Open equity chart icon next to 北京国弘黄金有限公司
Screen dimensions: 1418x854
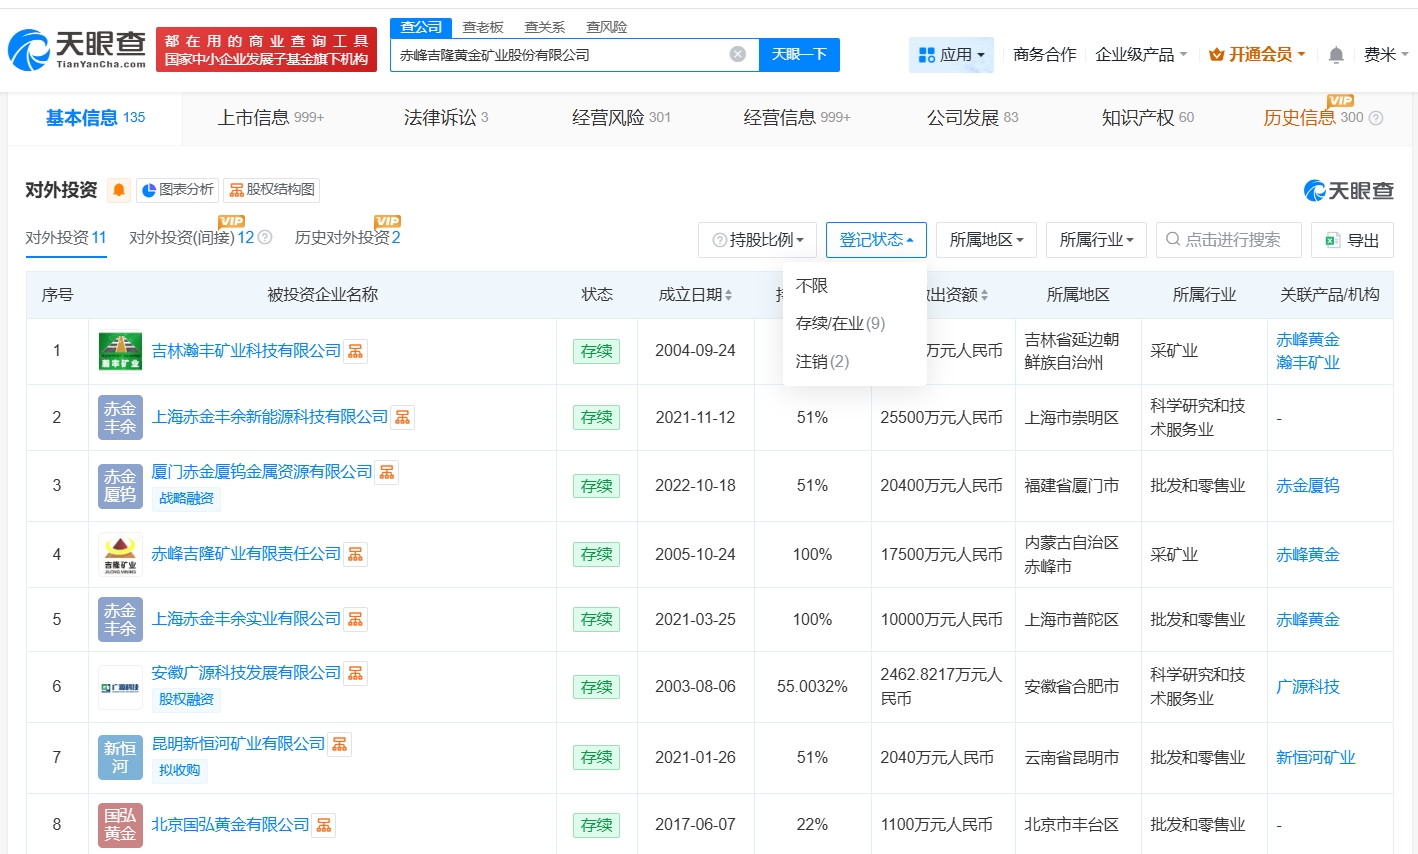coord(323,825)
